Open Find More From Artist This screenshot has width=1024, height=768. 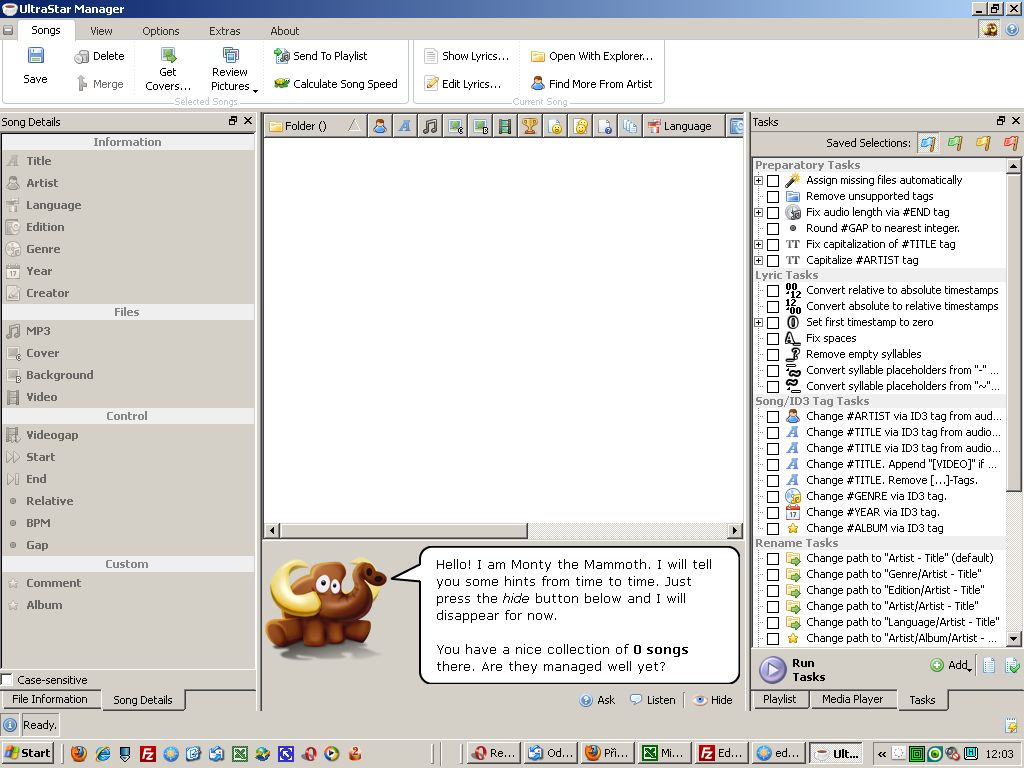click(591, 84)
